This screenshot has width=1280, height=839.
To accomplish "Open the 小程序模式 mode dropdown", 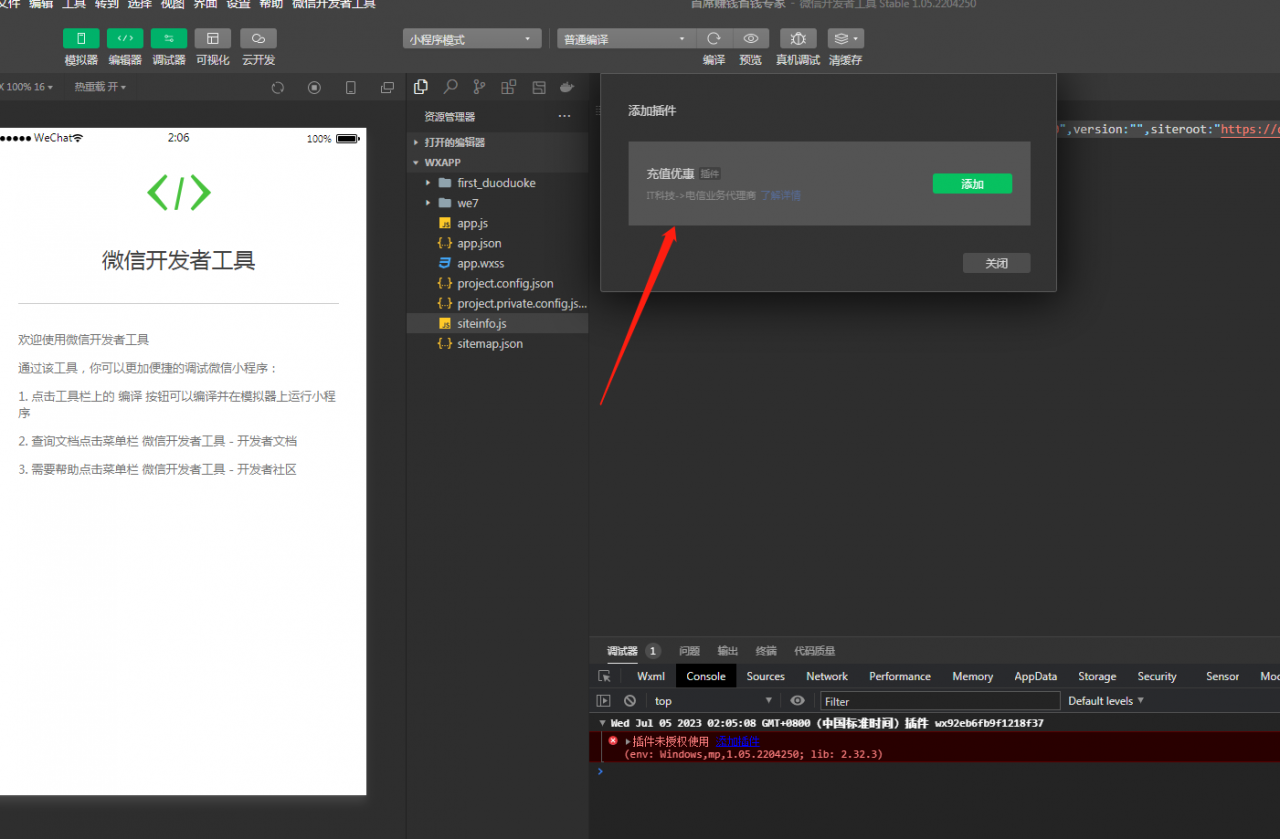I will (472, 39).
